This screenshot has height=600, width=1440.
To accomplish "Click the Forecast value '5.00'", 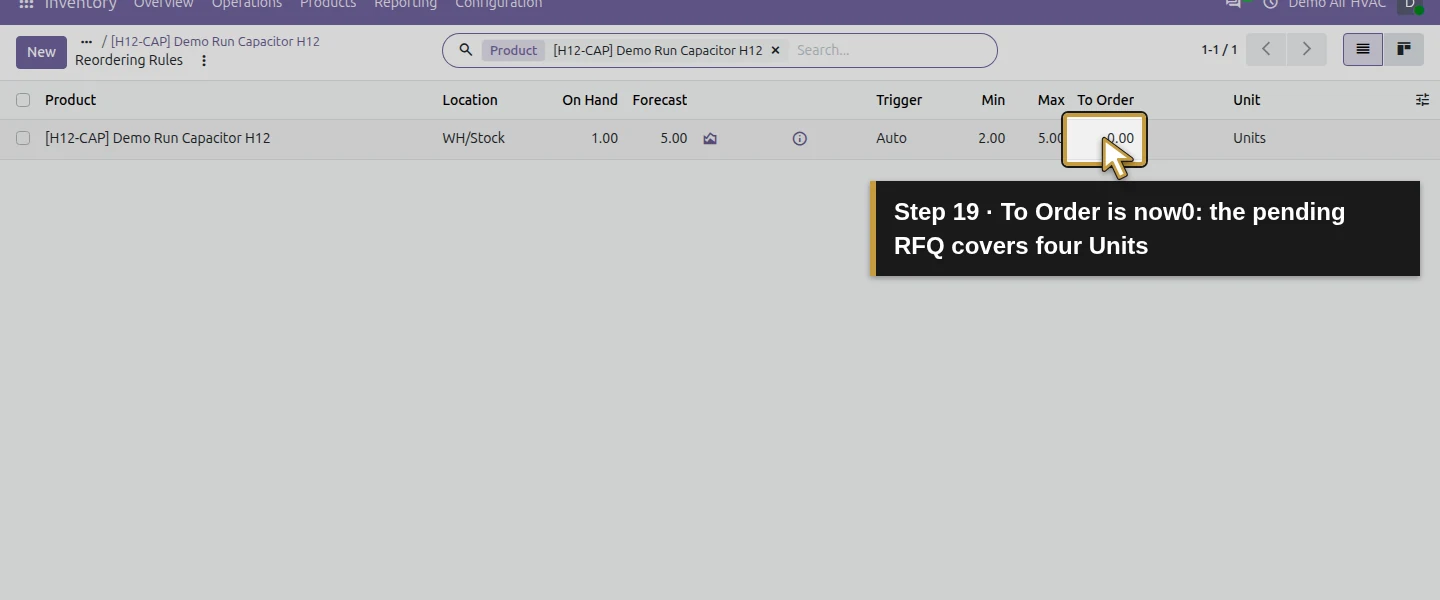I will point(674,138).
